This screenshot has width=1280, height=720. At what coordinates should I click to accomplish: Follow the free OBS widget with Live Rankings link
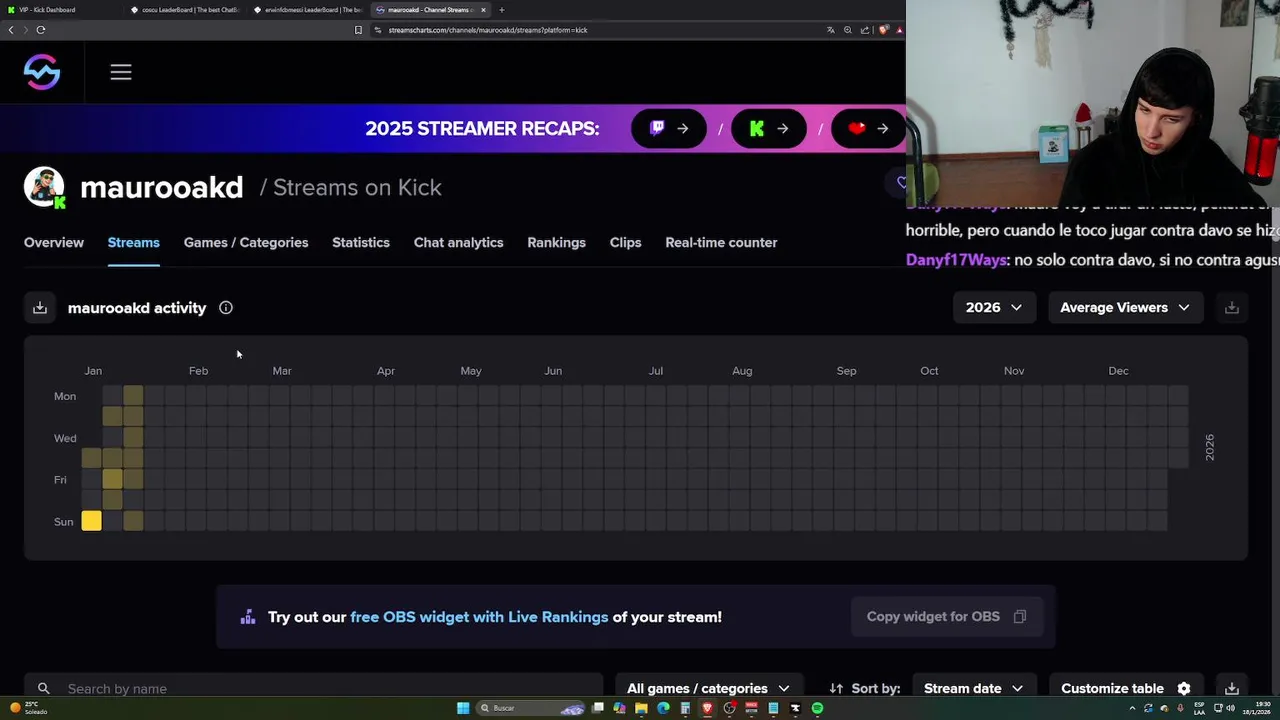[479, 617]
